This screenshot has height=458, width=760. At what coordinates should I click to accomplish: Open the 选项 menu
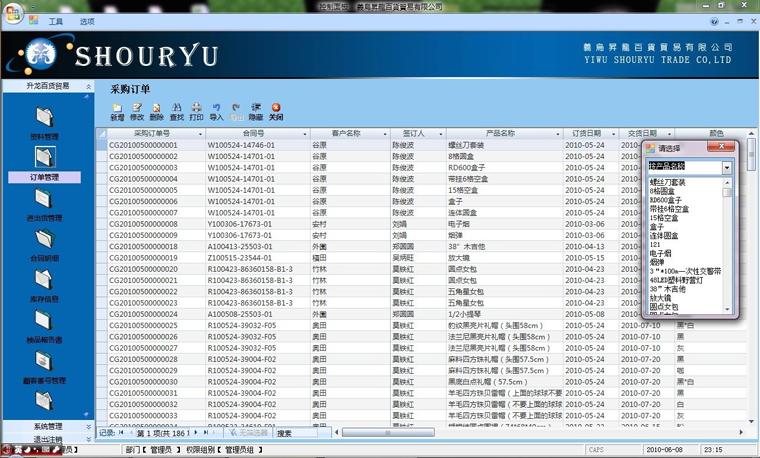tap(87, 21)
